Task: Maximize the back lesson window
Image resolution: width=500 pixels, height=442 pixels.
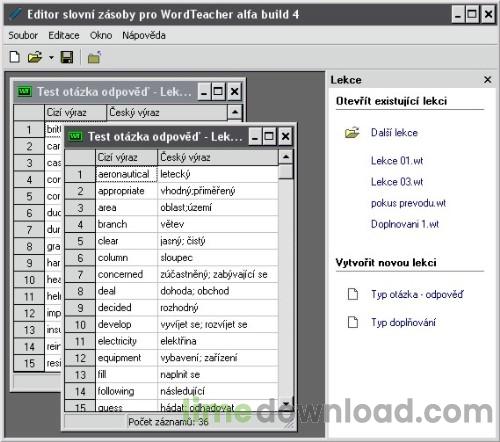Action: click(218, 91)
